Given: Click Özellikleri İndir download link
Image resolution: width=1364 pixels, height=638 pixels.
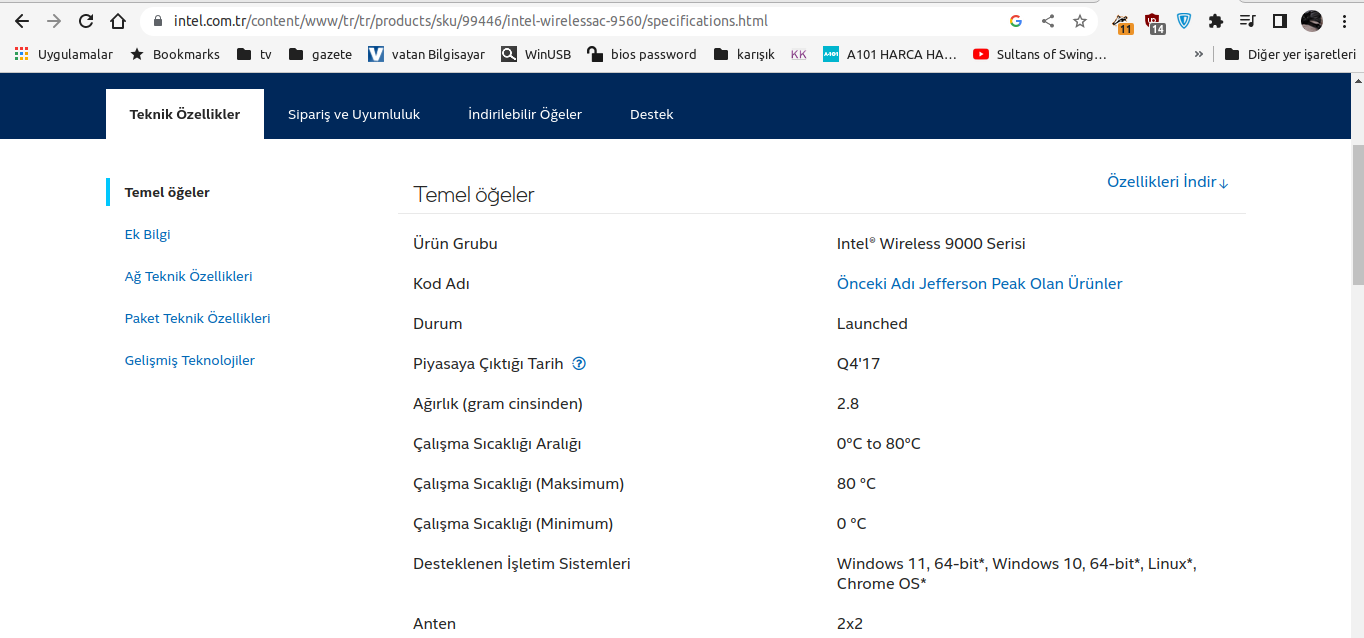Looking at the screenshot, I should pyautogui.click(x=1168, y=182).
